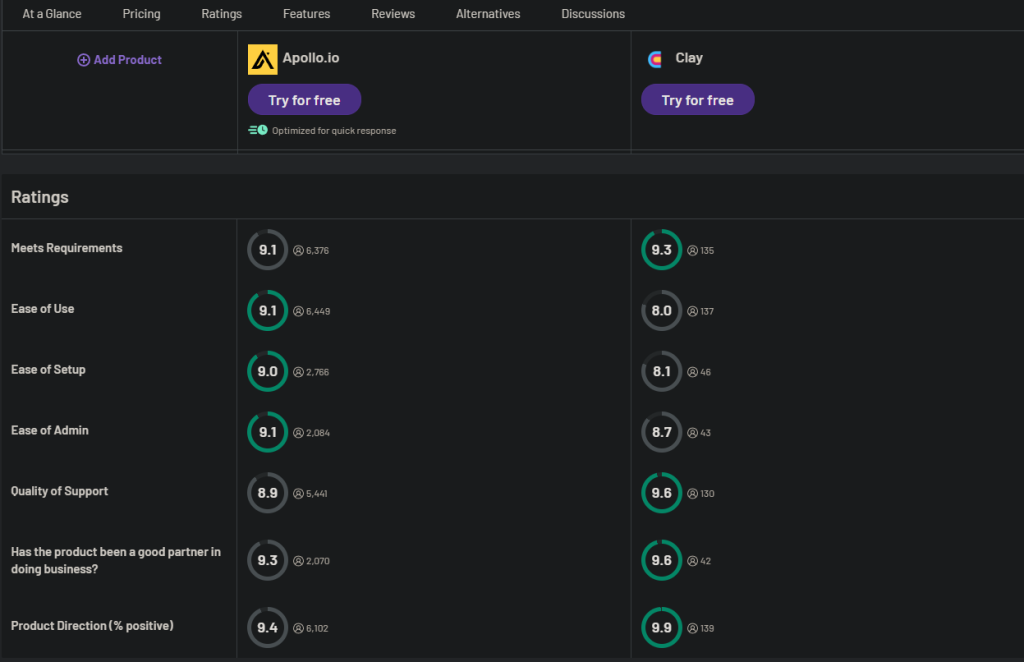Open the Features tab
Viewport: 1024px width, 662px height.
[x=306, y=14]
